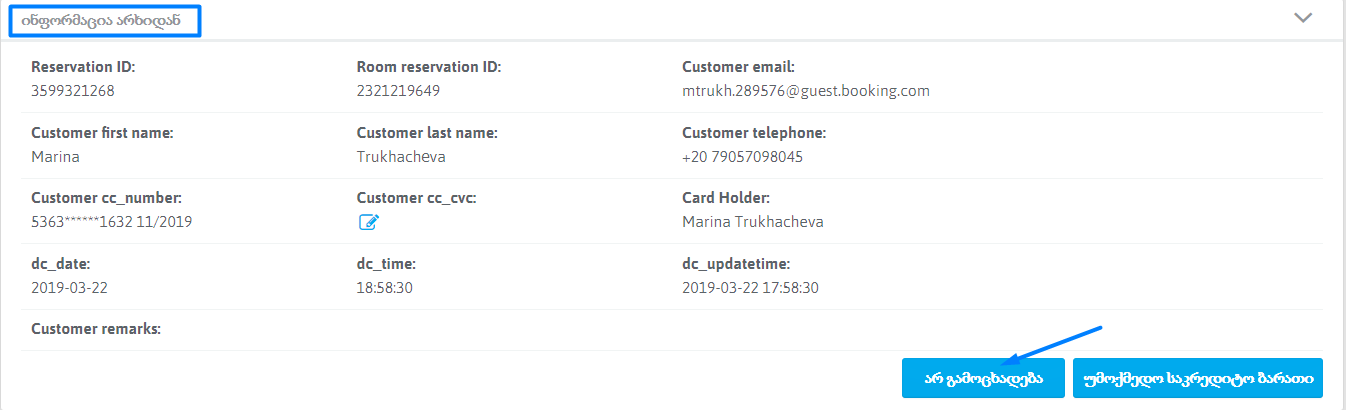Select the customer first name Marina
The image size is (1346, 410).
click(55, 157)
